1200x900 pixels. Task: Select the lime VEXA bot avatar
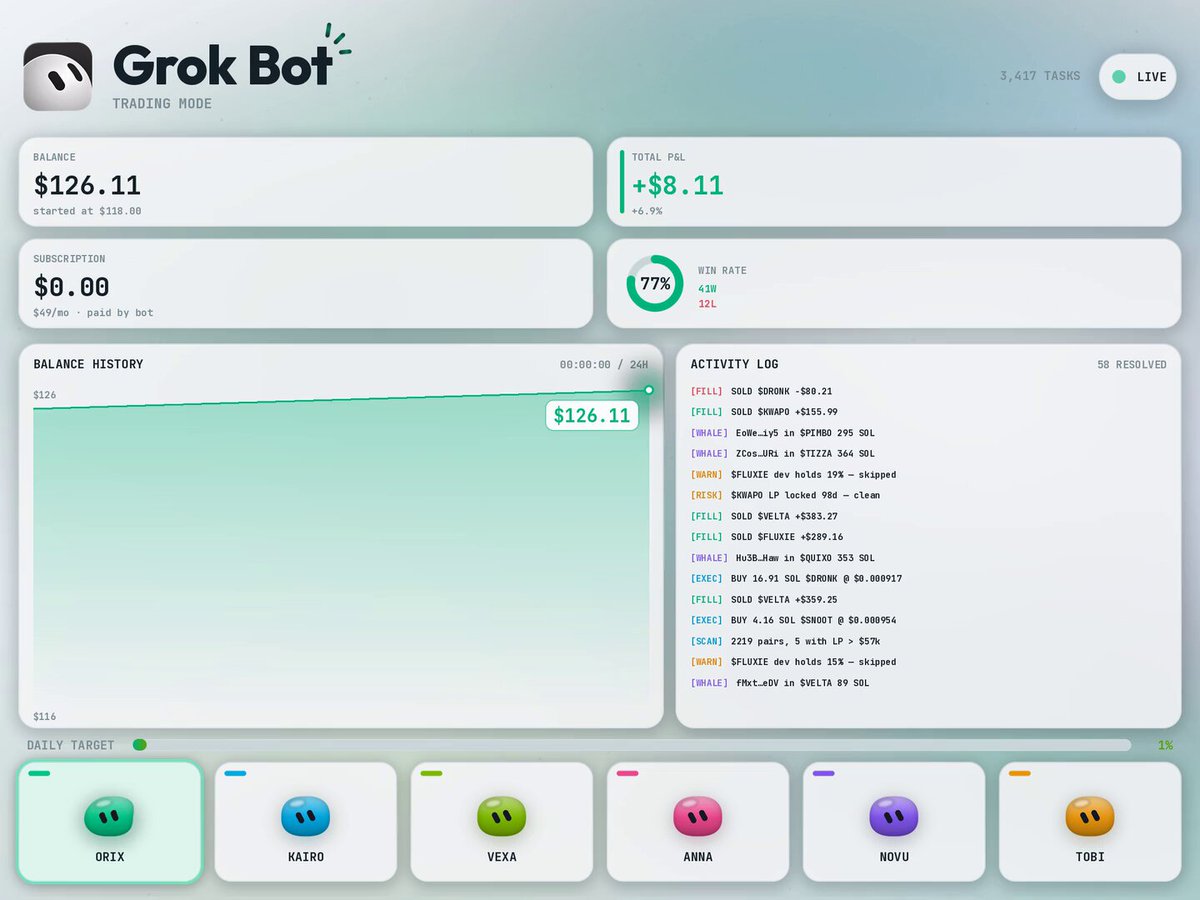pos(502,816)
